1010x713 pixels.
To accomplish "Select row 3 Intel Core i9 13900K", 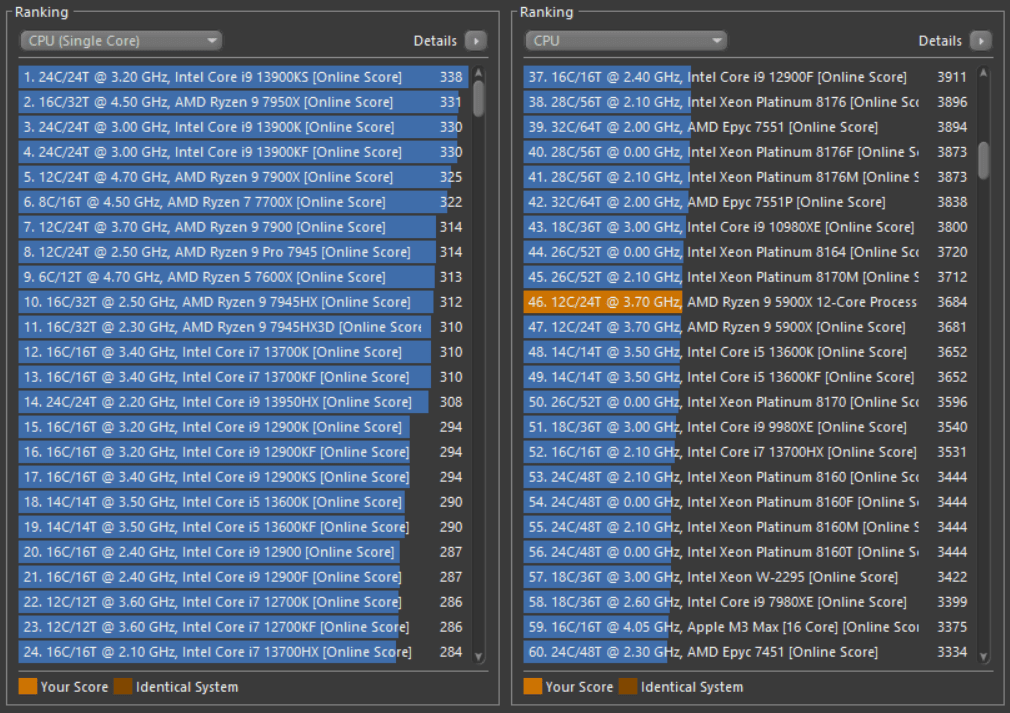I will 243,127.
